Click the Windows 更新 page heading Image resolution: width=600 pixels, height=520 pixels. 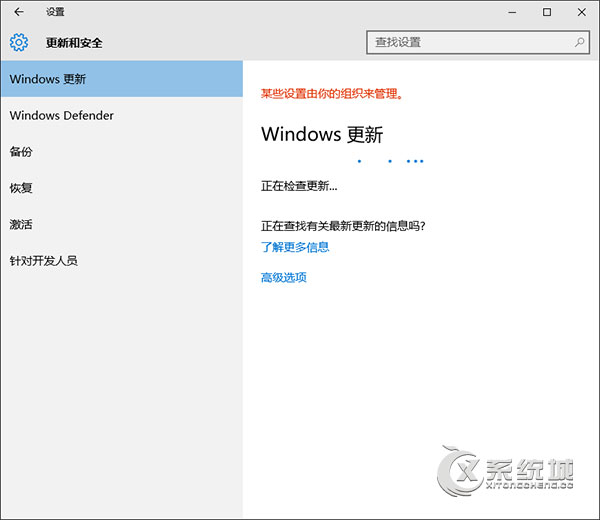coord(322,134)
